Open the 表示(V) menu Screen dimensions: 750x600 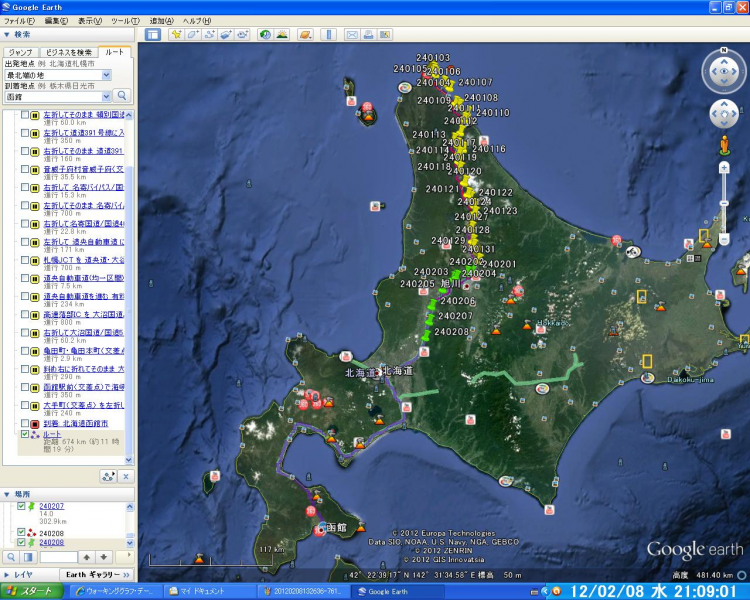(x=90, y=21)
